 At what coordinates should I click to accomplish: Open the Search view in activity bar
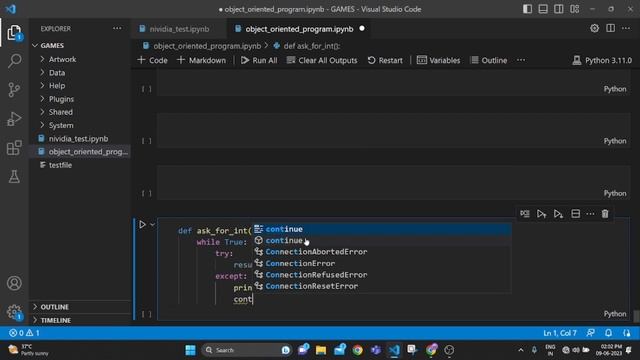click(14, 61)
